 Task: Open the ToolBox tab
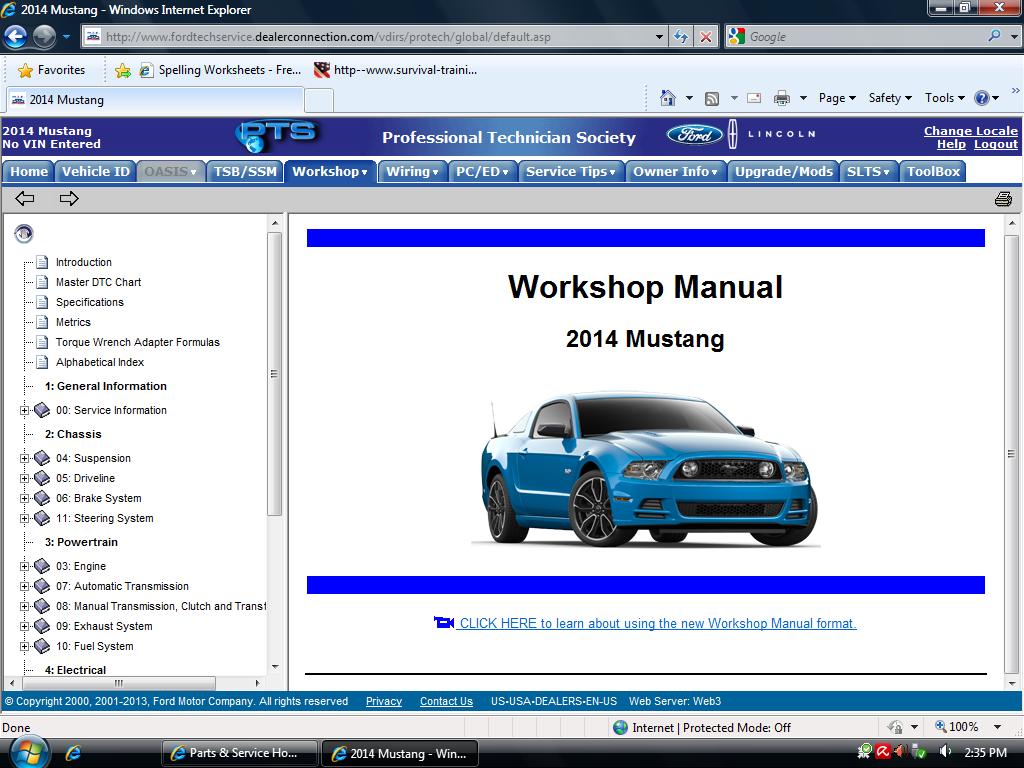[x=933, y=172]
